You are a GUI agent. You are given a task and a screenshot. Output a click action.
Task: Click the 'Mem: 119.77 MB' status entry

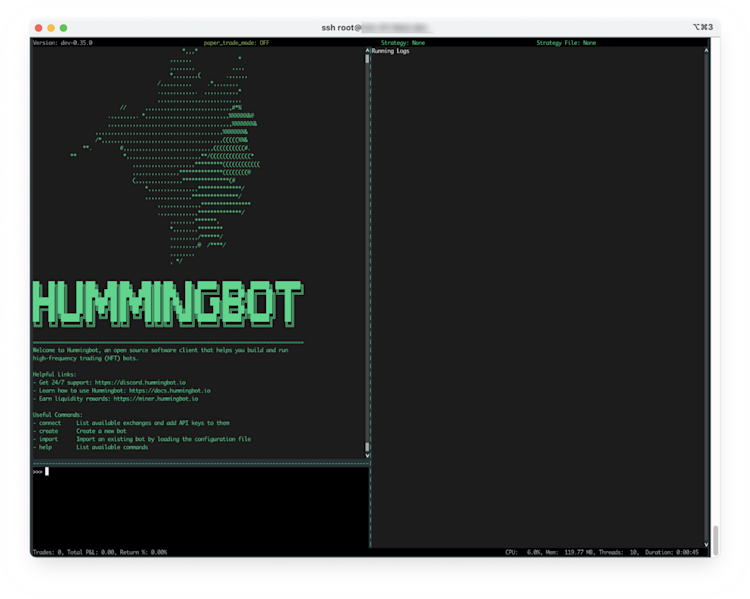coord(570,552)
